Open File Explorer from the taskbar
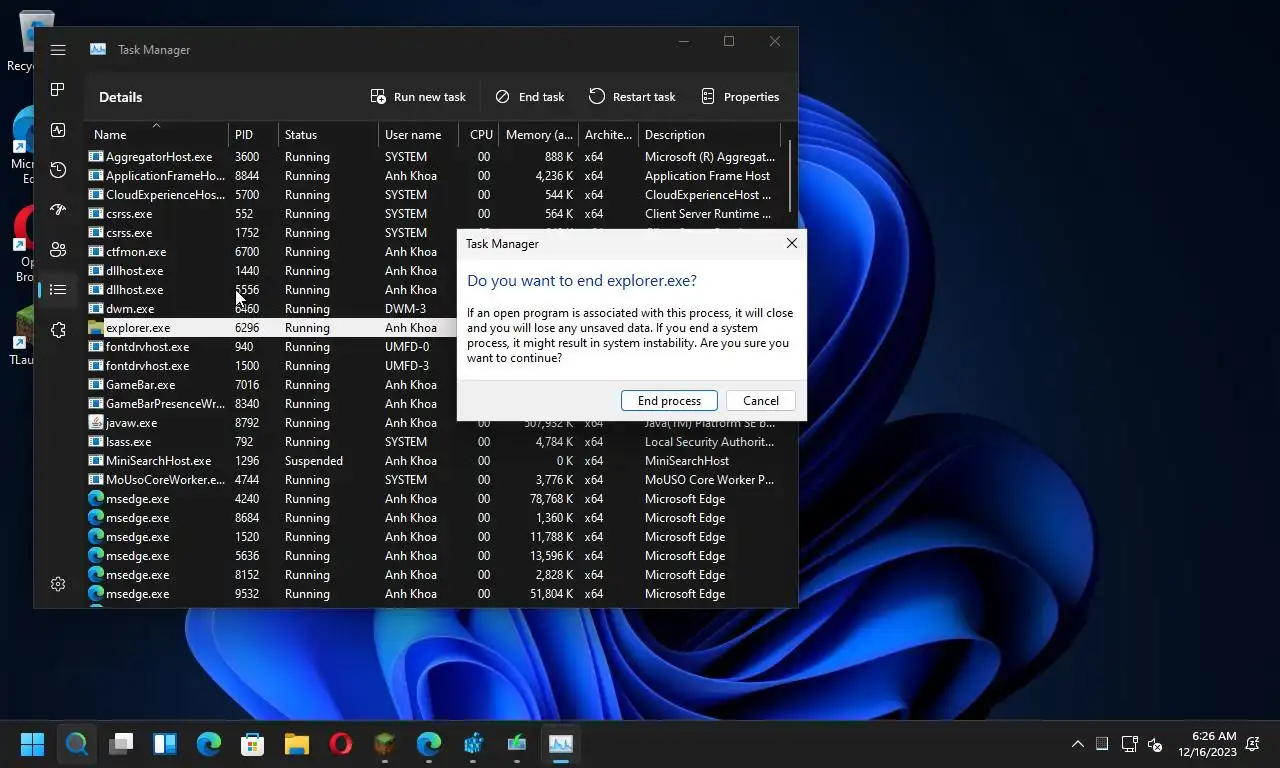Viewport: 1280px width, 768px height. 297,744
